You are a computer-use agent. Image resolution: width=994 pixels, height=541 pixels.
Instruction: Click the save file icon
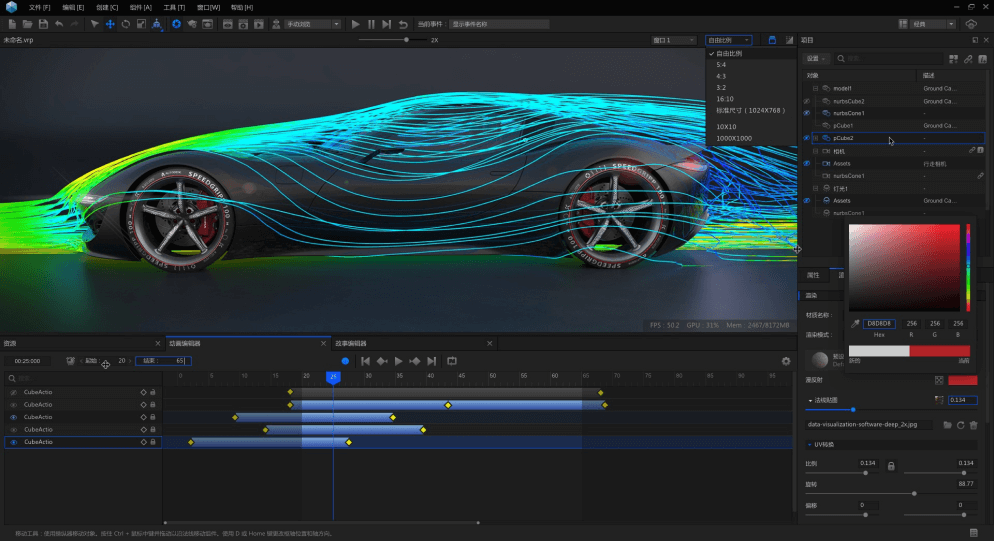click(x=42, y=24)
